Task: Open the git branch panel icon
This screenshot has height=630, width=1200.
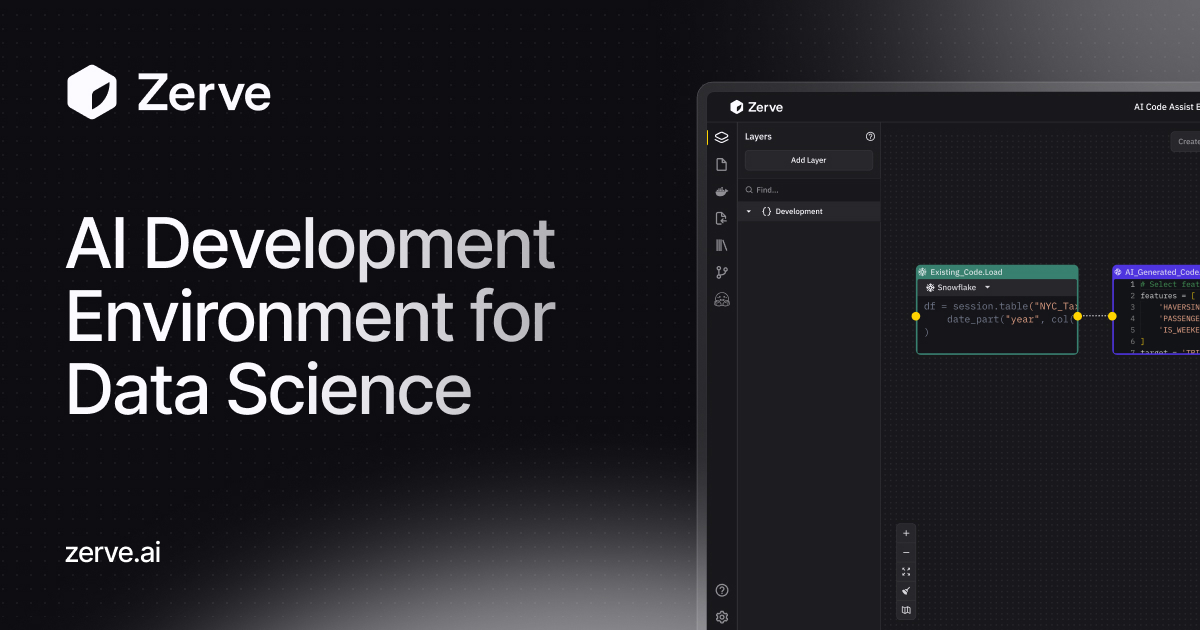Action: (721, 271)
